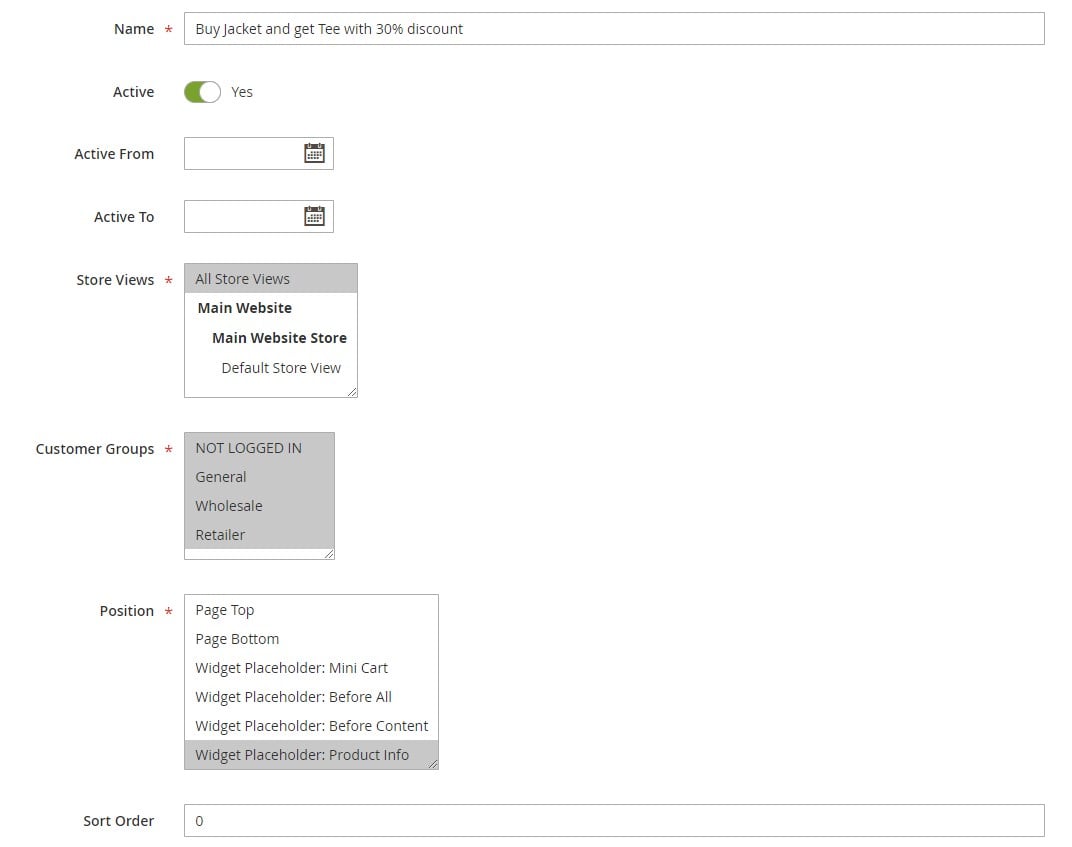Click the Customer Groups list resize handle
Viewport: 1072px width, 847px height.
329,554
